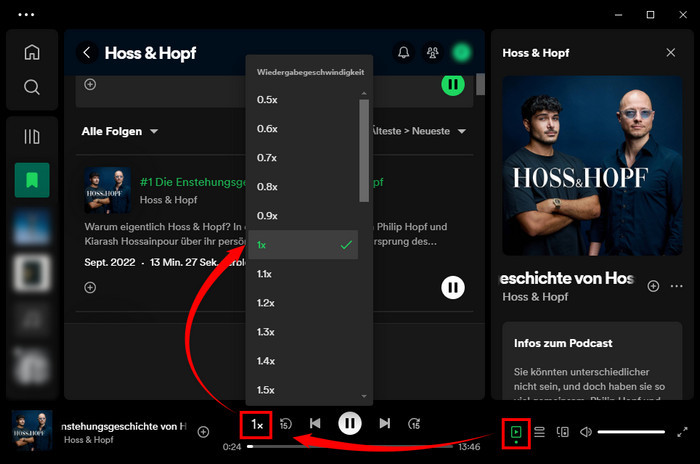Screen dimensions: 700x464
Task: Open Hoss & Hopf cover art in panel
Action: click(x=592, y=166)
